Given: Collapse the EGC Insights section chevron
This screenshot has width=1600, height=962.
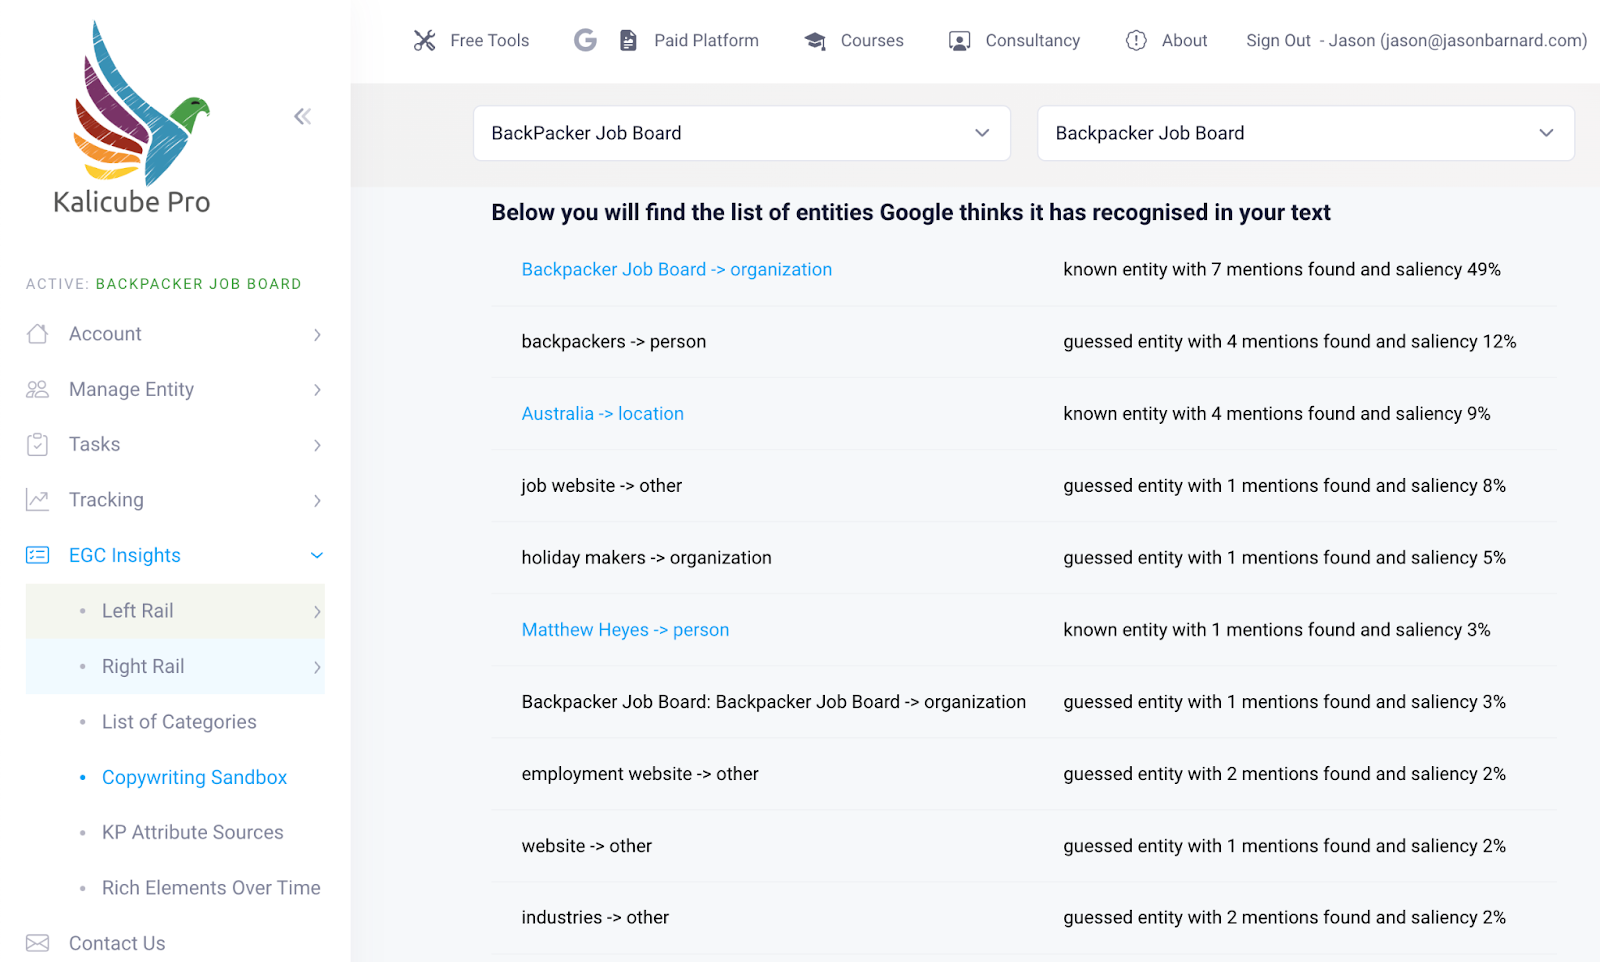Looking at the screenshot, I should 317,556.
